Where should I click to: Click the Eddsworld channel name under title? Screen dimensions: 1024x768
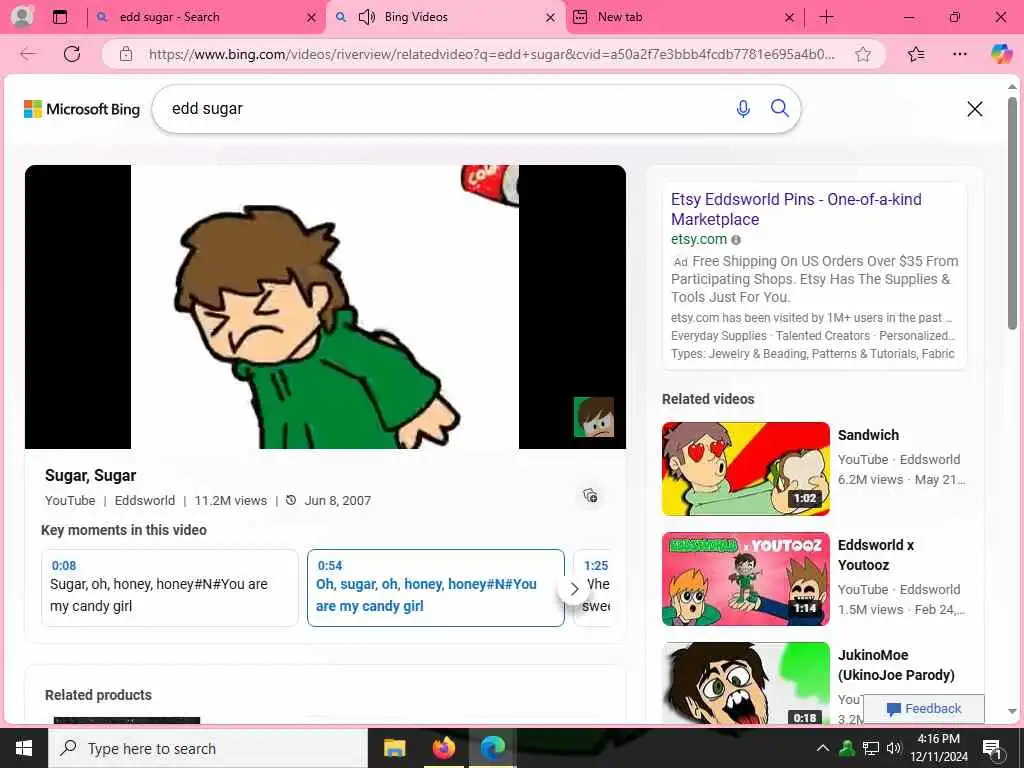144,501
